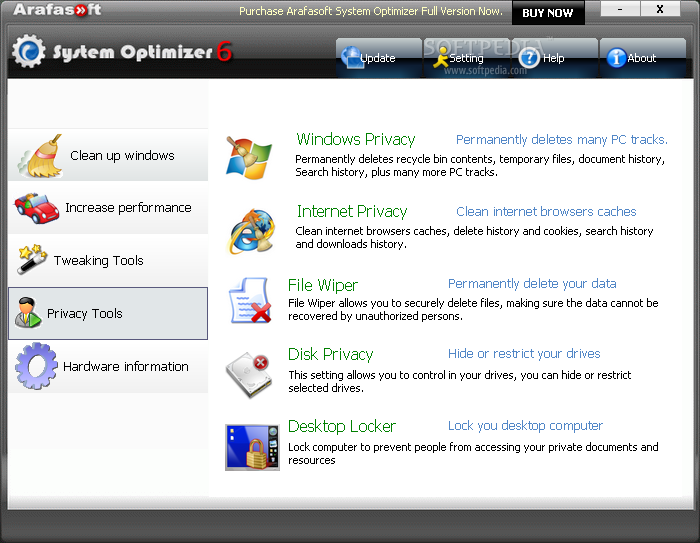Click the blue gear Hardware information icon

click(x=36, y=366)
